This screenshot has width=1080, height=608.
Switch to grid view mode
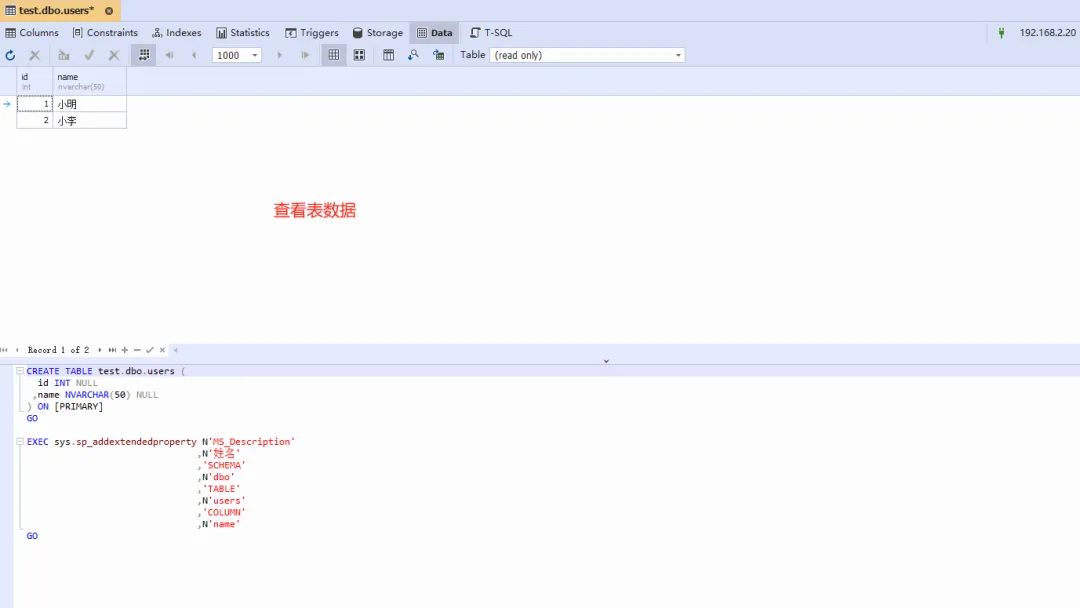pos(334,55)
